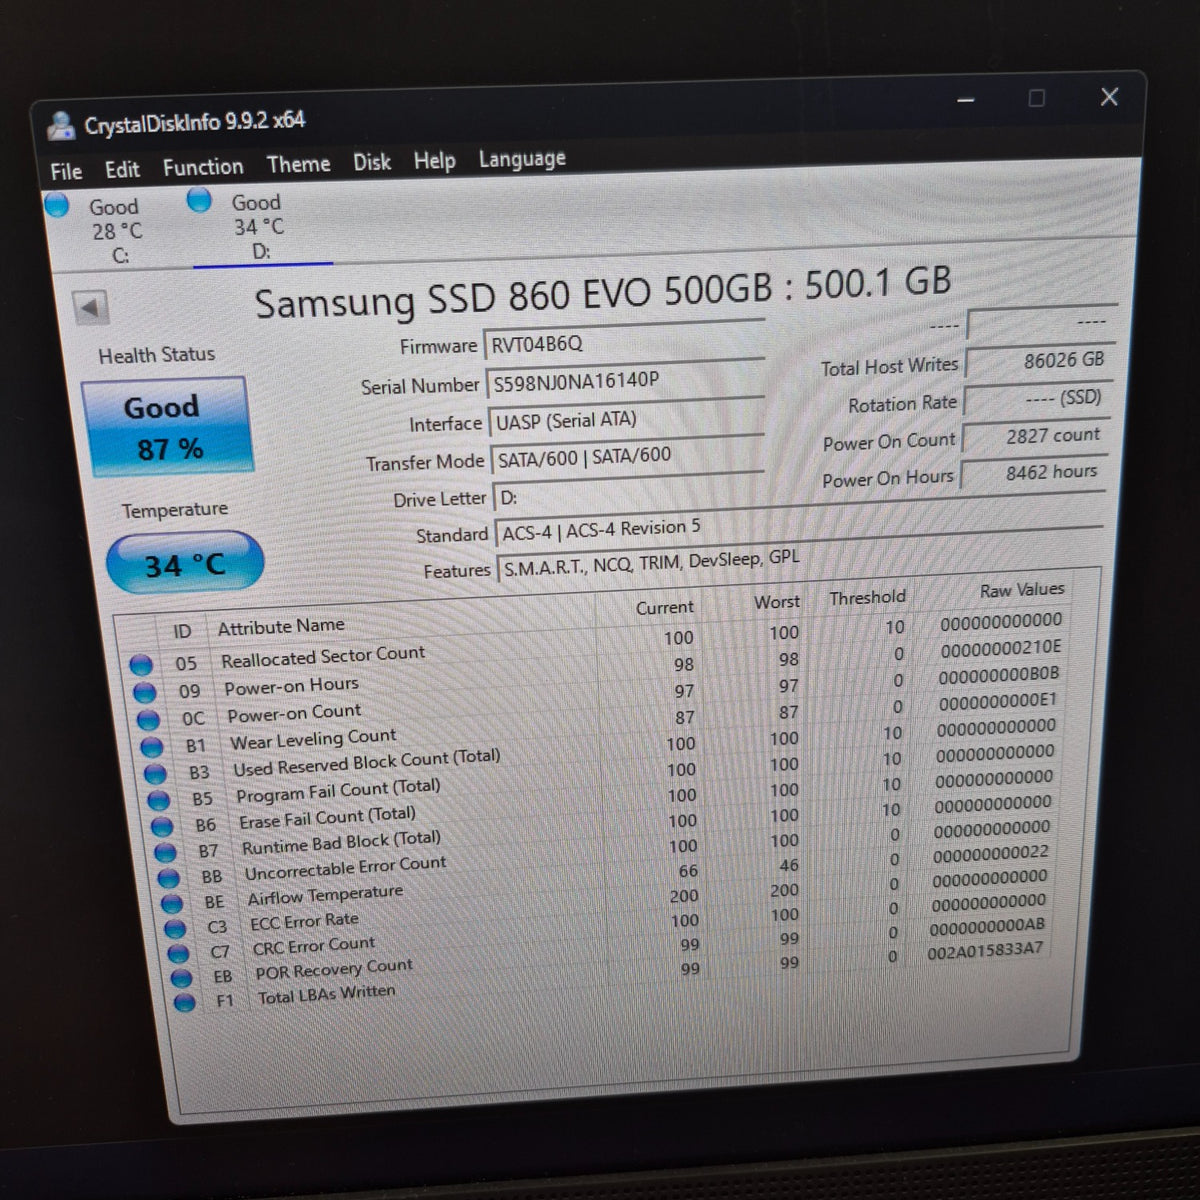1200x1200 pixels.
Task: Click the status dot for Total LBAs Written
Action: (x=184, y=1002)
